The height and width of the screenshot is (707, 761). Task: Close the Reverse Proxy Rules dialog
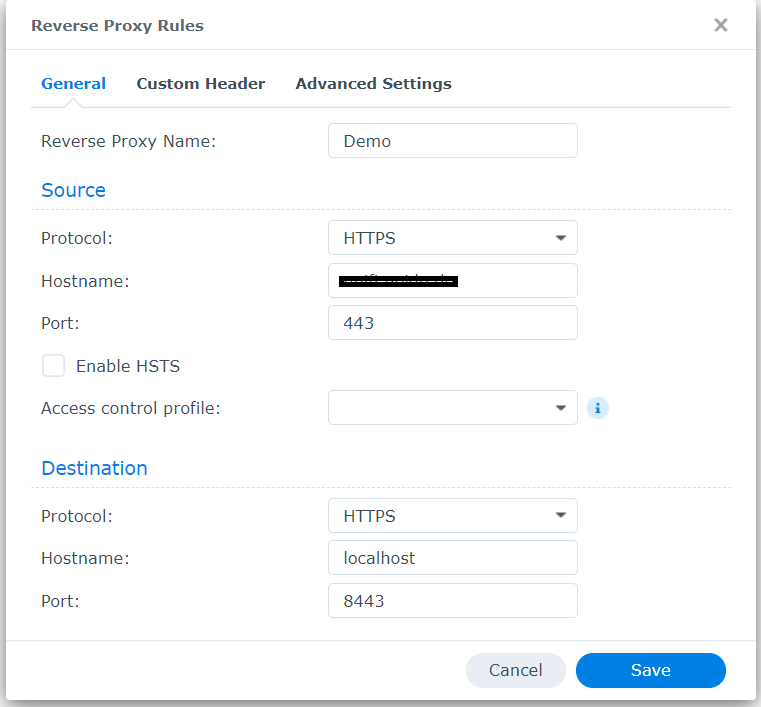[720, 25]
